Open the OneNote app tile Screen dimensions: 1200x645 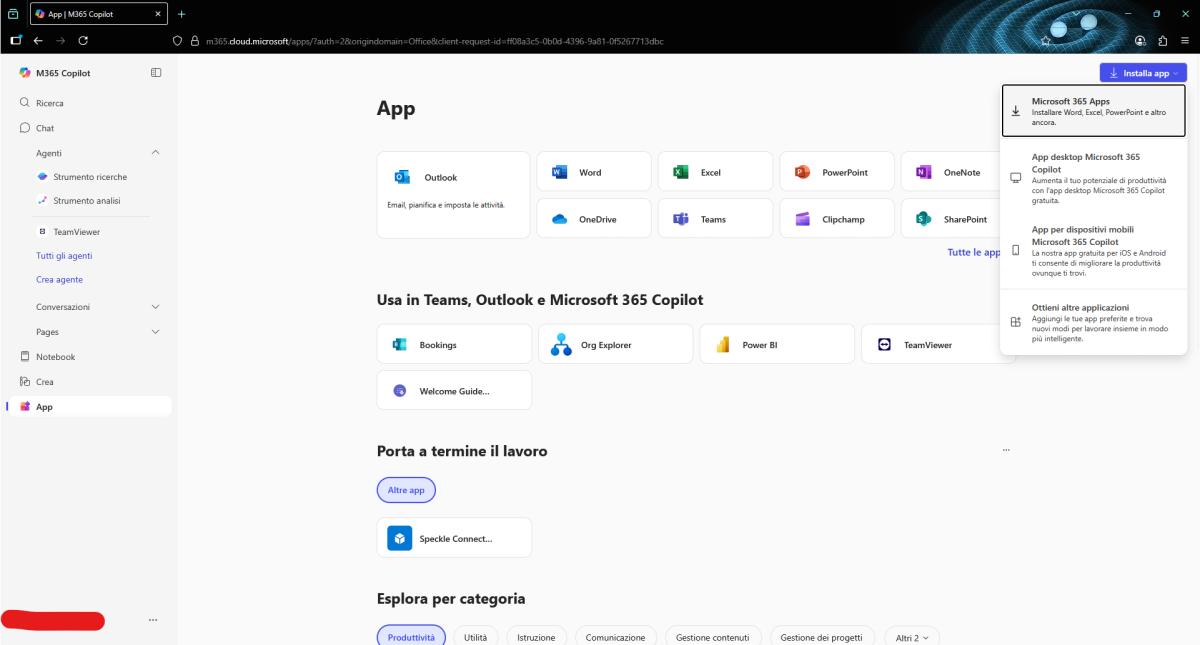(953, 172)
